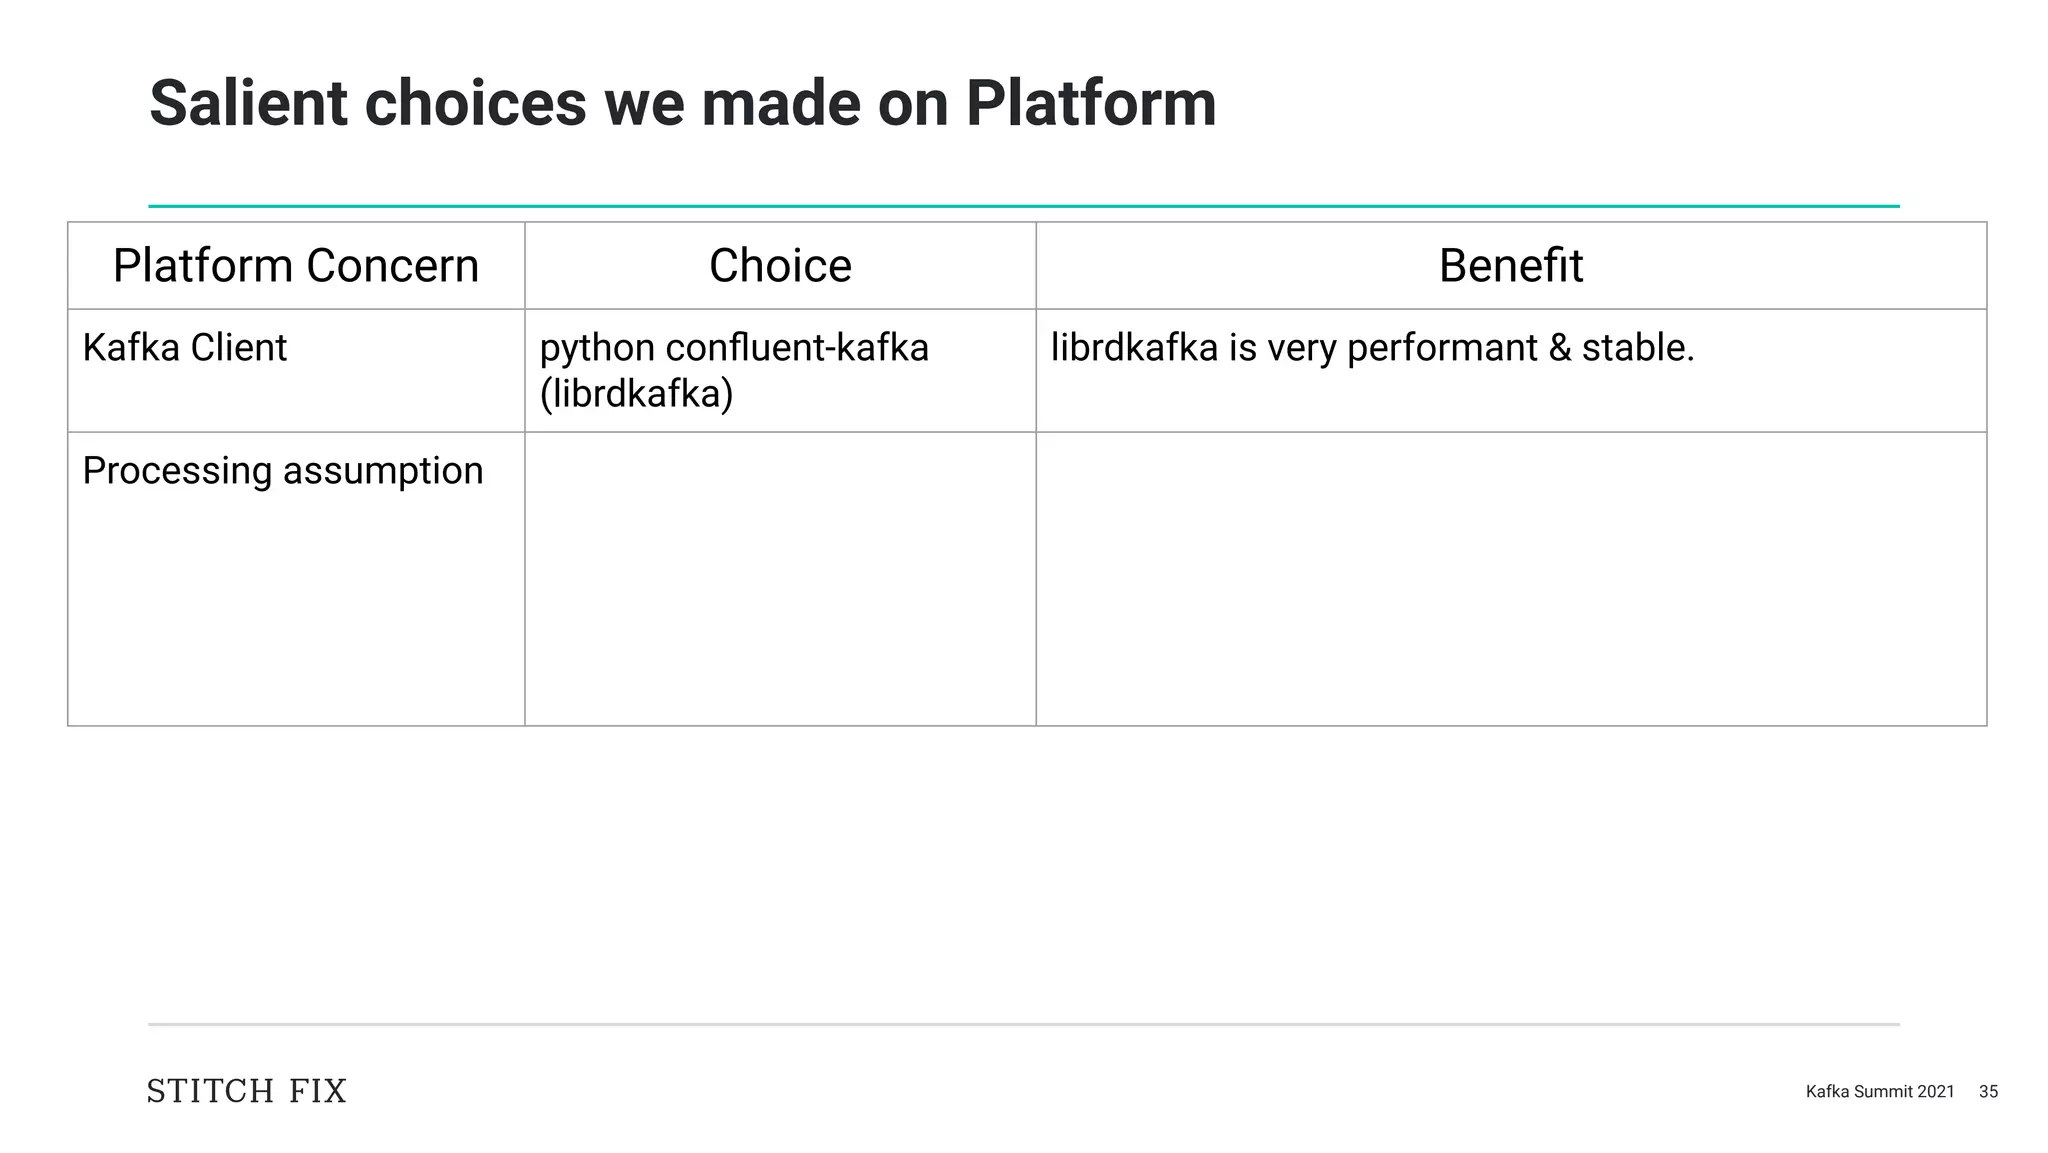Viewport: 2048px width, 1153px height.
Task: Click the 'python confluent-kafka (librdkafka)' cell
Action: click(734, 371)
